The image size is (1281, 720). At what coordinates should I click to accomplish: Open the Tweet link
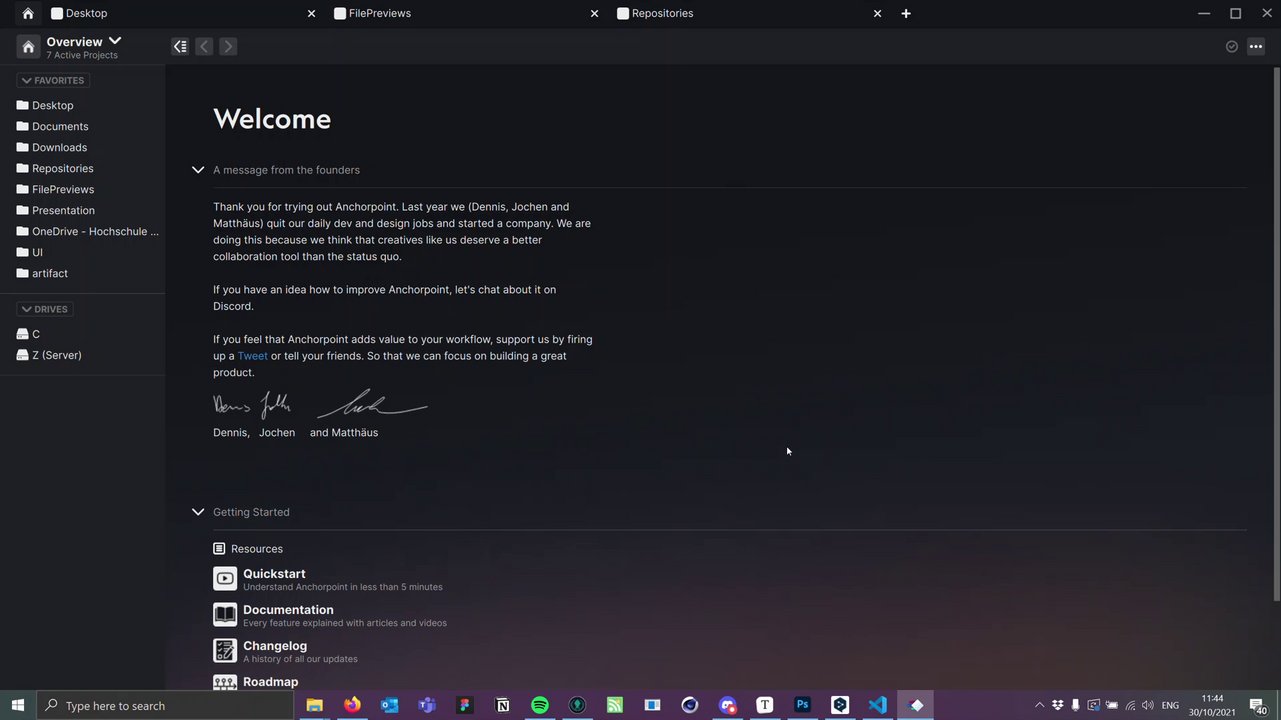[252, 356]
